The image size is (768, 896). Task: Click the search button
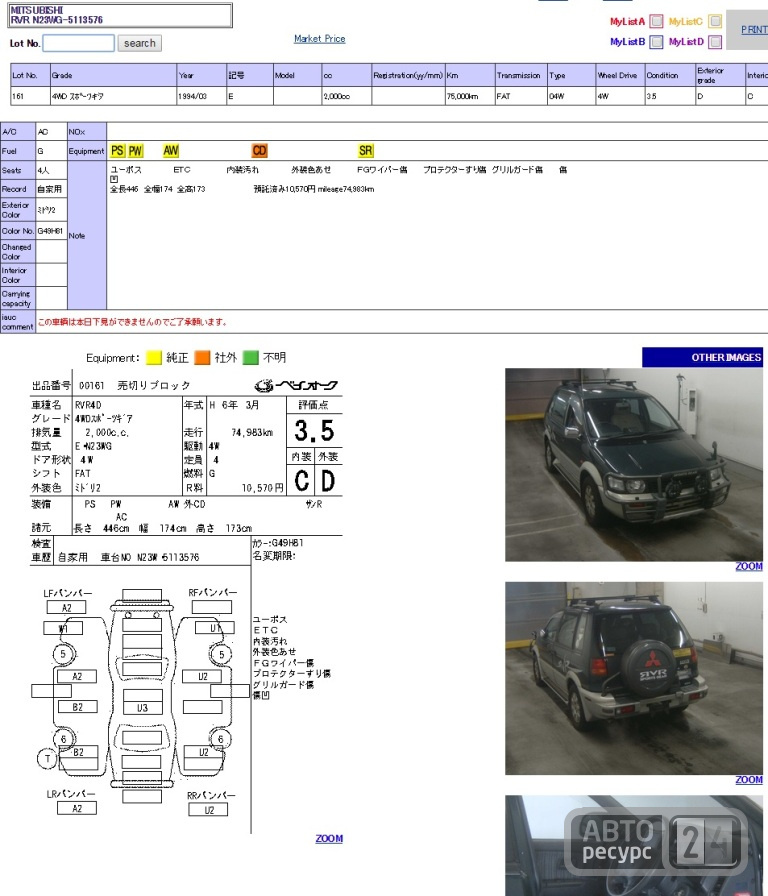[x=139, y=43]
